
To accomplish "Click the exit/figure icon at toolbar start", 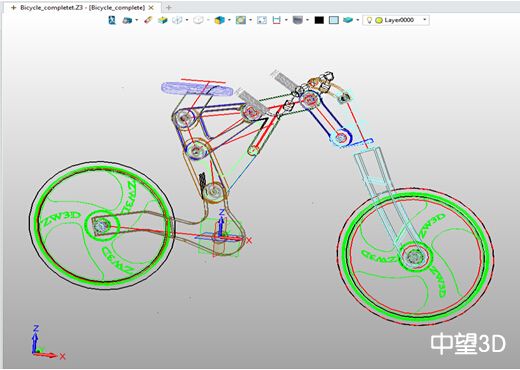I will pos(113,20).
